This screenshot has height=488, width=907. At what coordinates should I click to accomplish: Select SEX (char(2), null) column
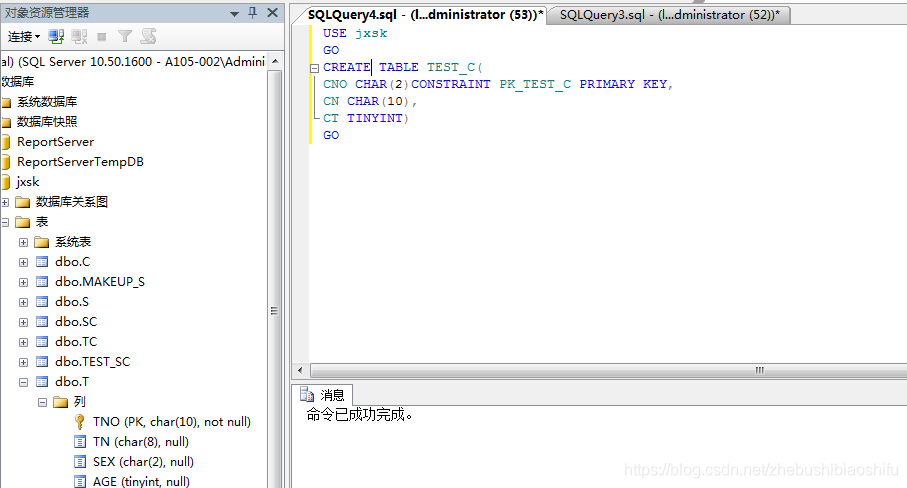(143, 462)
